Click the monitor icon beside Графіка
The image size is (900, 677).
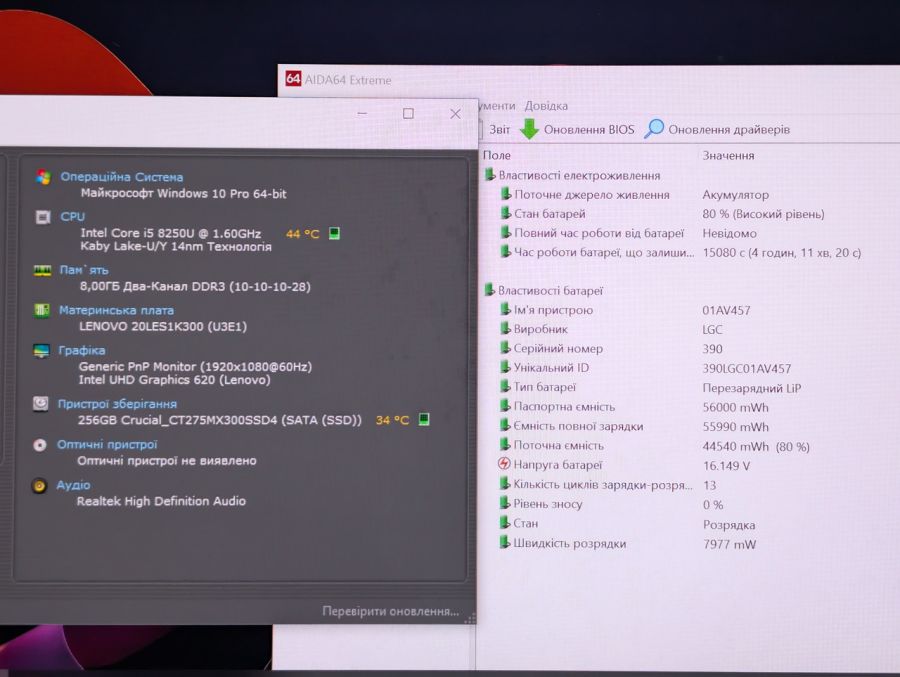[41, 351]
